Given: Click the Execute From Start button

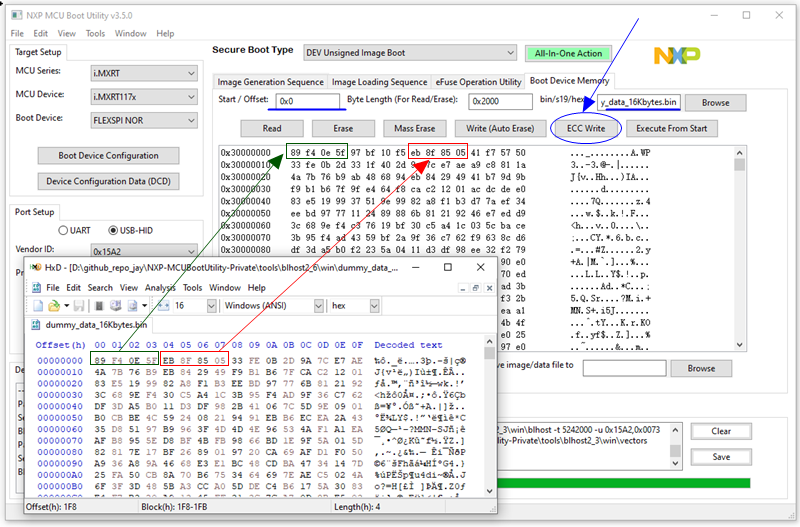Looking at the screenshot, I should [x=671, y=129].
